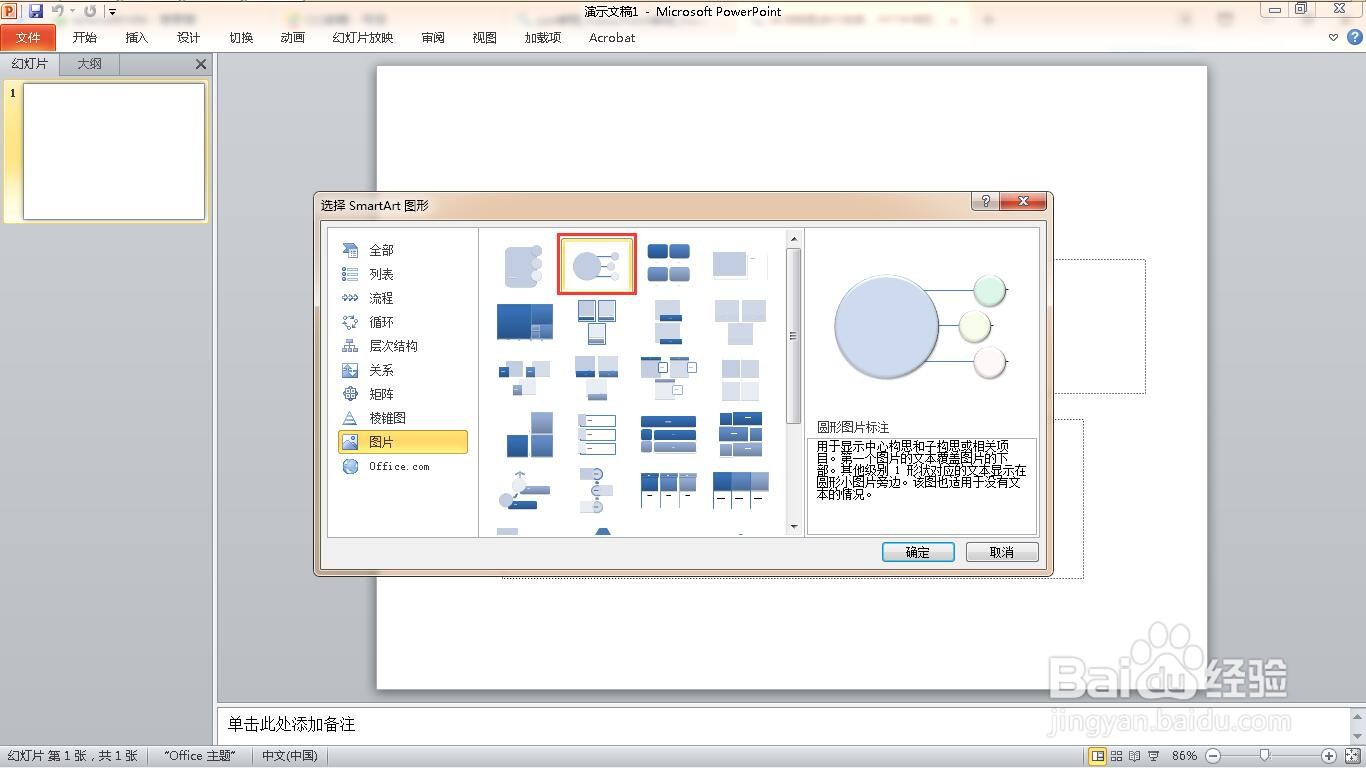Choose the 循环 SmartArt category
This screenshot has width=1366, height=768.
(402, 322)
